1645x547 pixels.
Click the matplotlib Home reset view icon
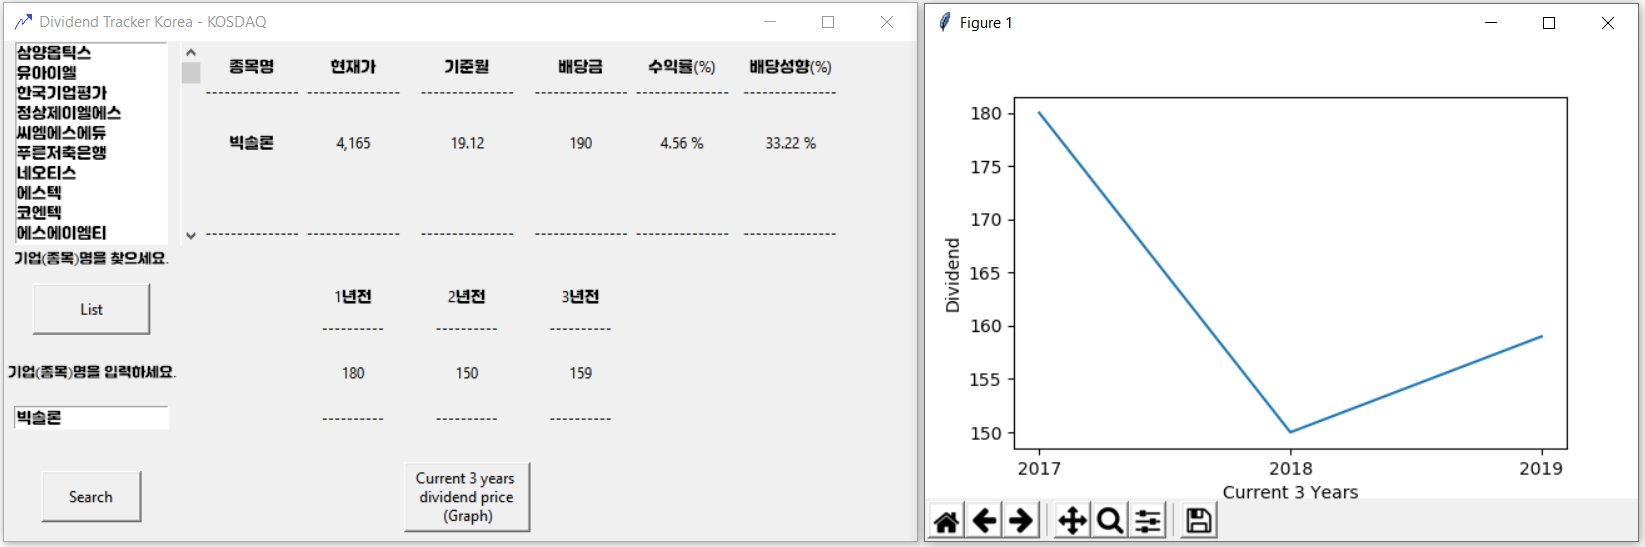point(946,521)
